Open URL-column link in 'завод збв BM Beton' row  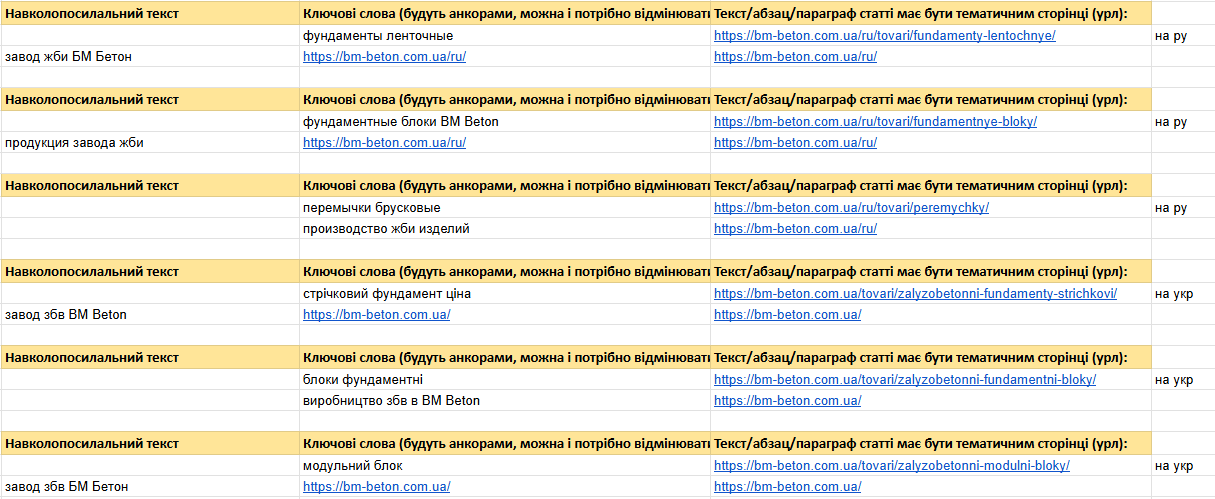(787, 315)
